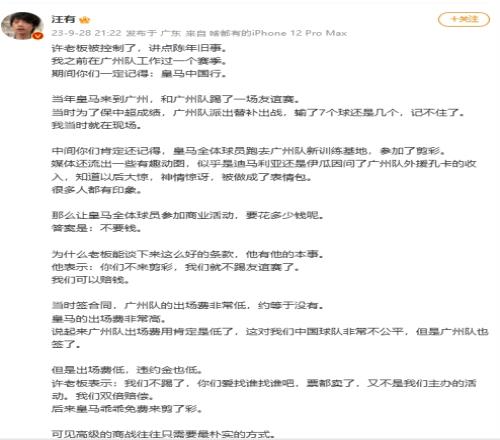This screenshot has width=500, height=440.
Task: Follow the user with the +关注 button
Action: pyautogui.click(x=464, y=19)
